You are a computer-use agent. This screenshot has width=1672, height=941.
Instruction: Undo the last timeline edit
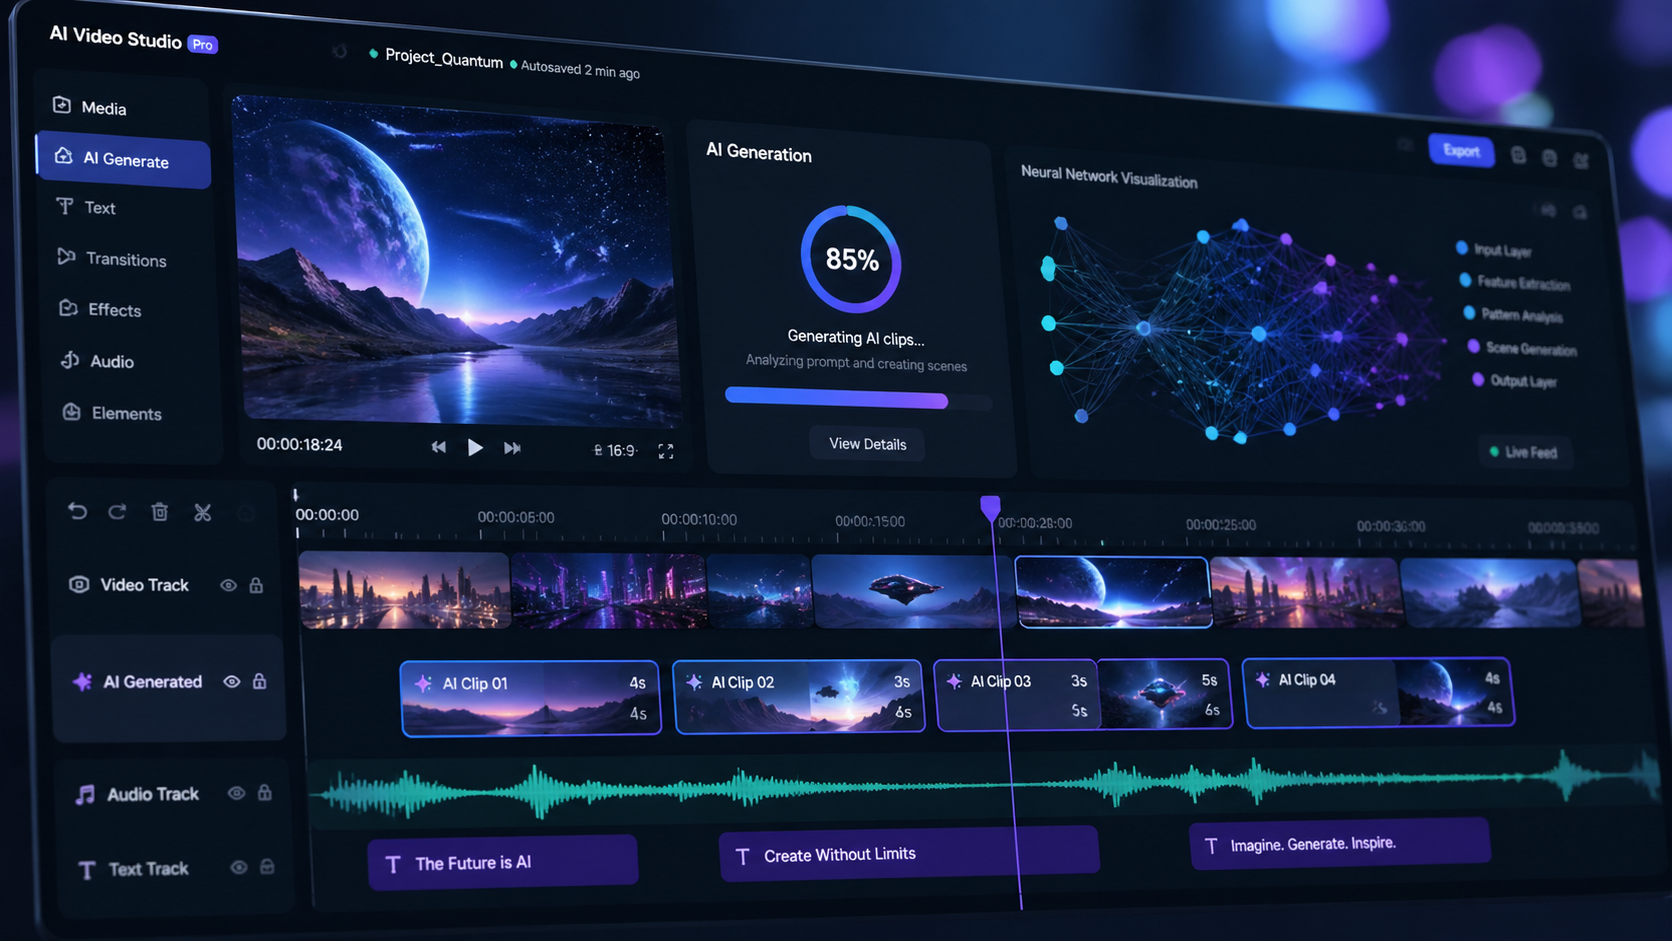pyautogui.click(x=77, y=511)
